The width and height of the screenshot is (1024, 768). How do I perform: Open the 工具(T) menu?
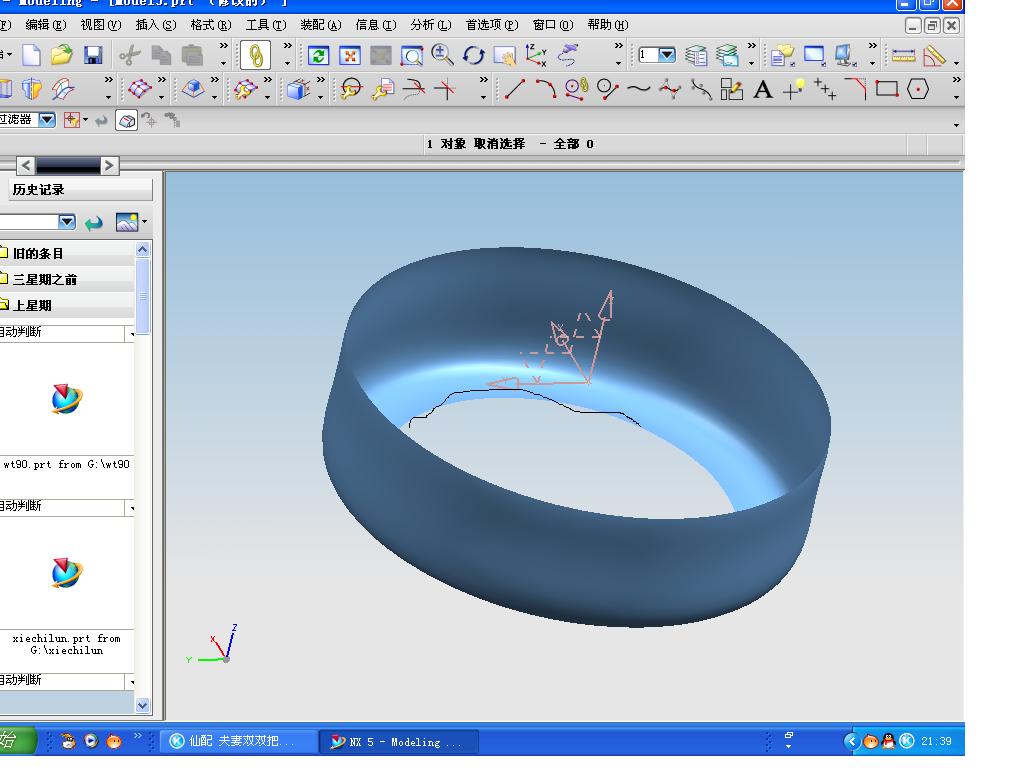tap(266, 25)
